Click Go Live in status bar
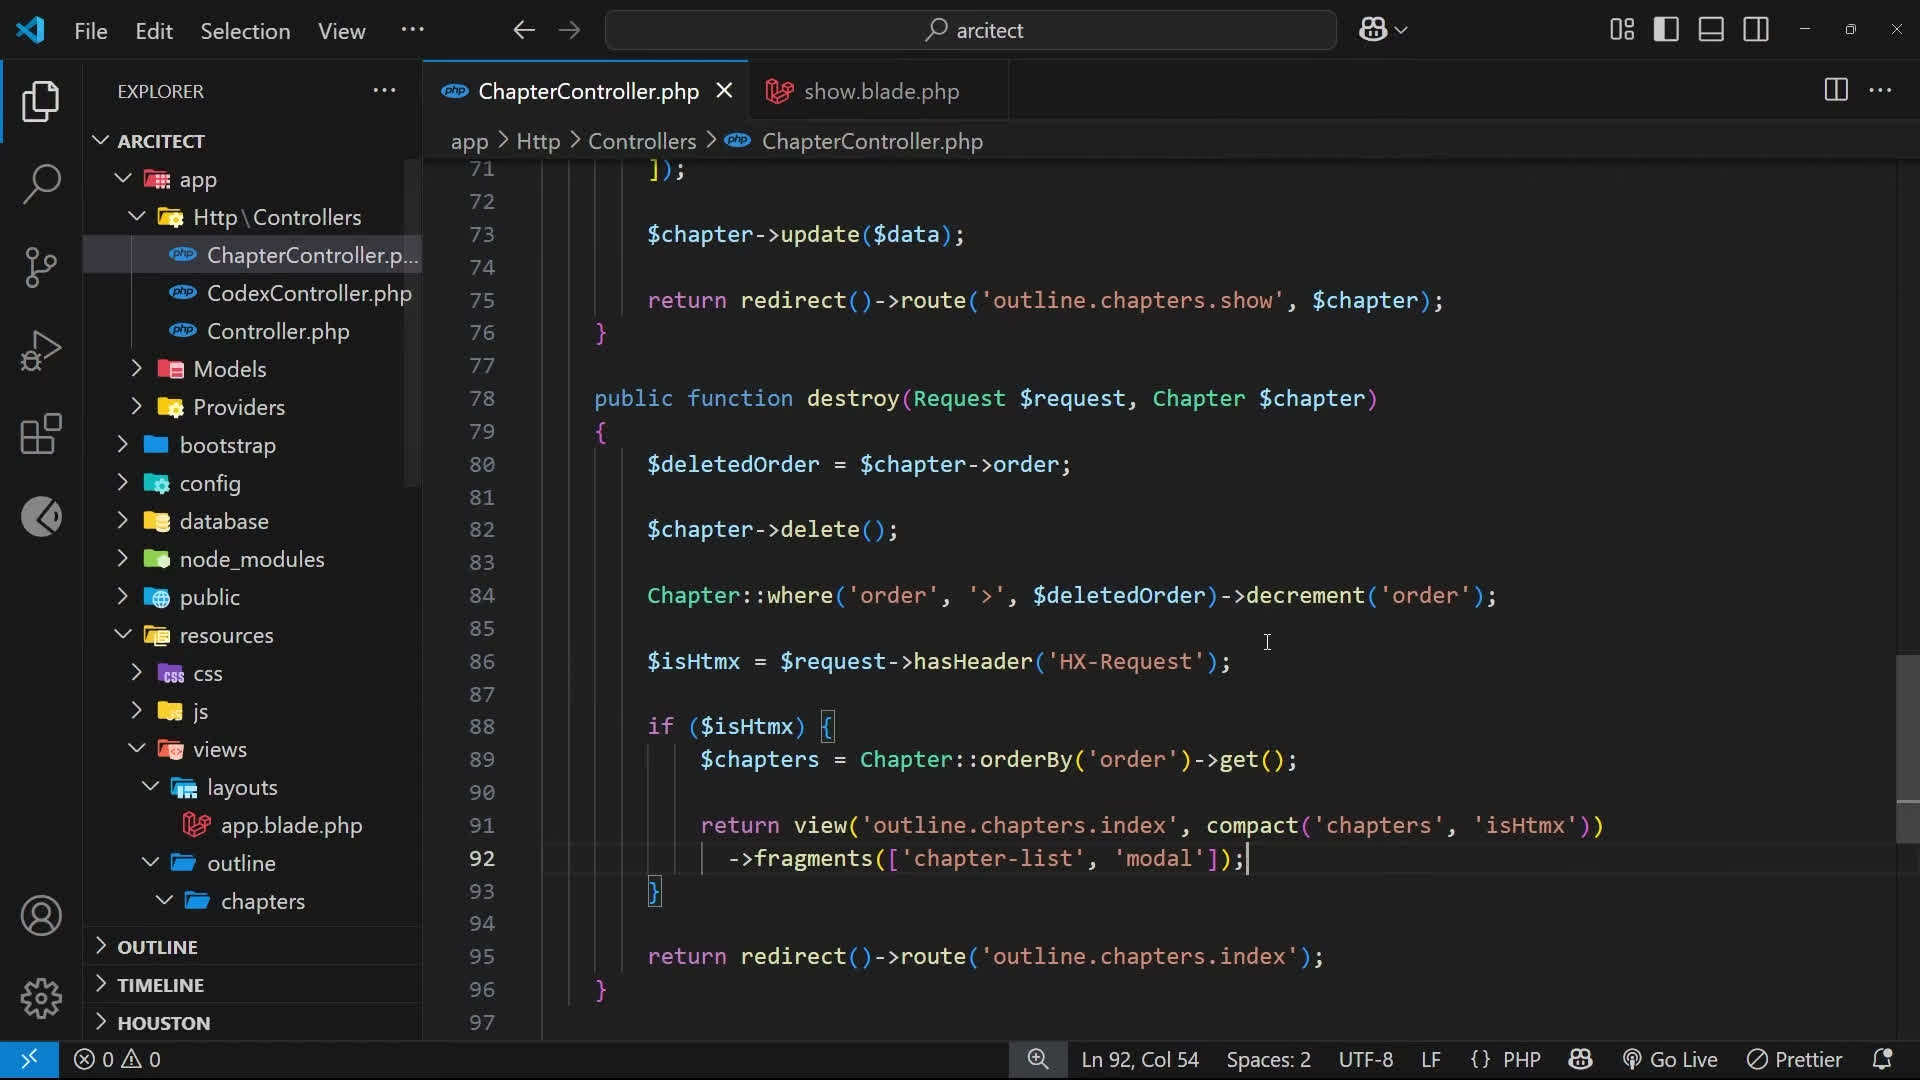The width and height of the screenshot is (1920, 1080). pyautogui.click(x=1670, y=1059)
